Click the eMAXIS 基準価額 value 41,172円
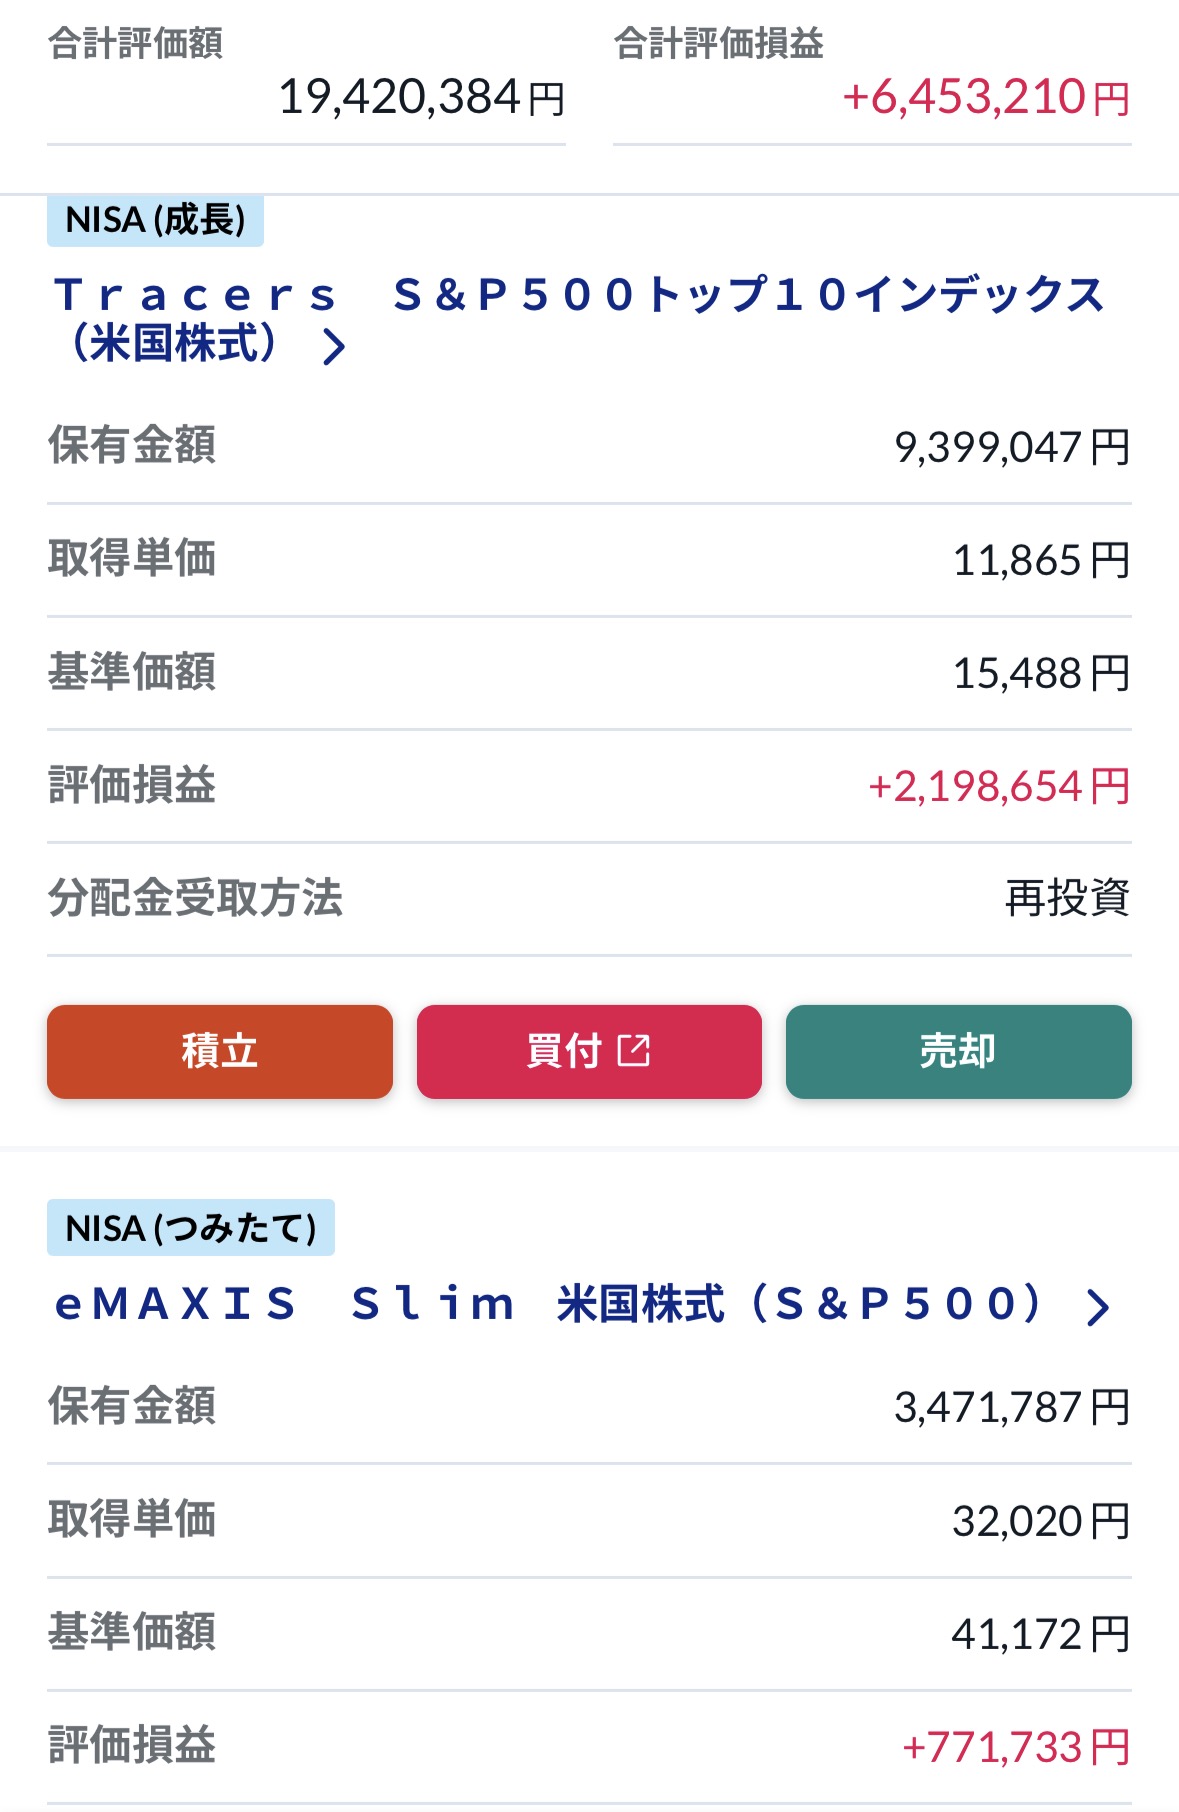This screenshot has height=1812, width=1179. (1040, 1634)
